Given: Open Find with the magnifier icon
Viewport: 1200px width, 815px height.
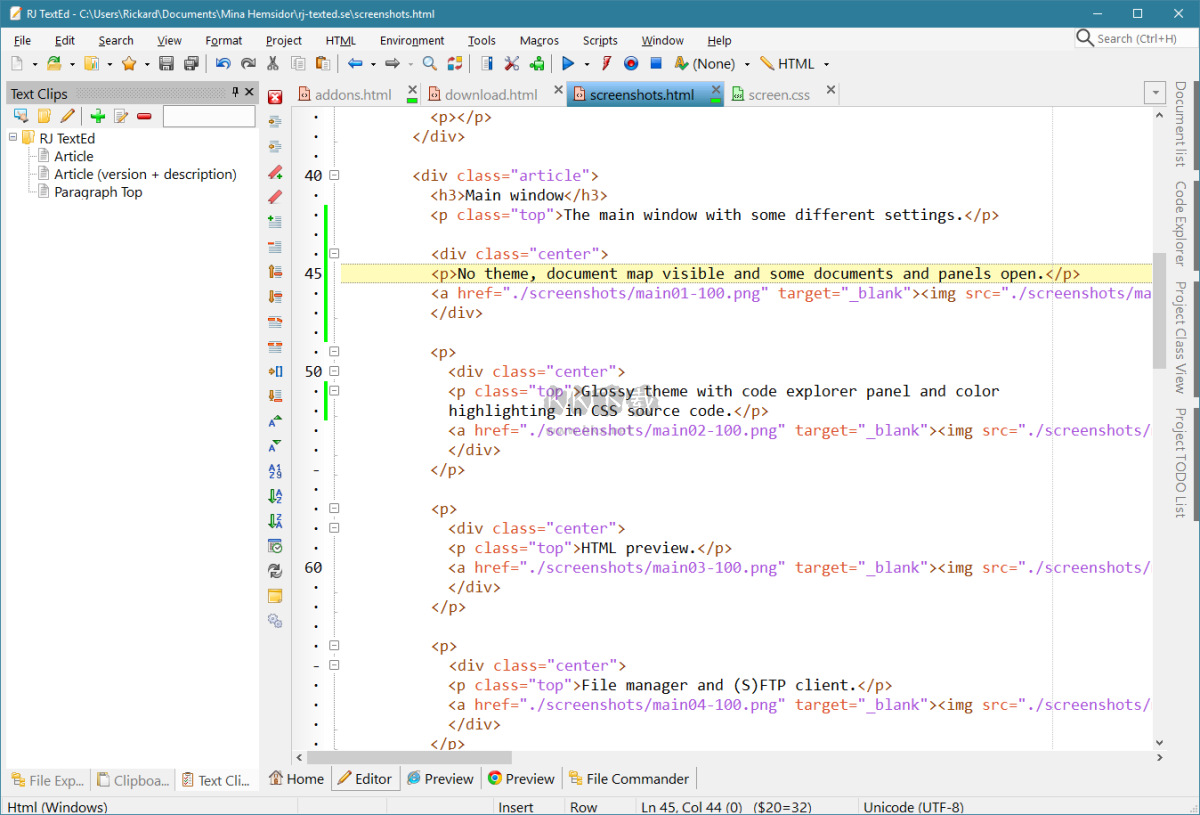Looking at the screenshot, I should point(429,63).
